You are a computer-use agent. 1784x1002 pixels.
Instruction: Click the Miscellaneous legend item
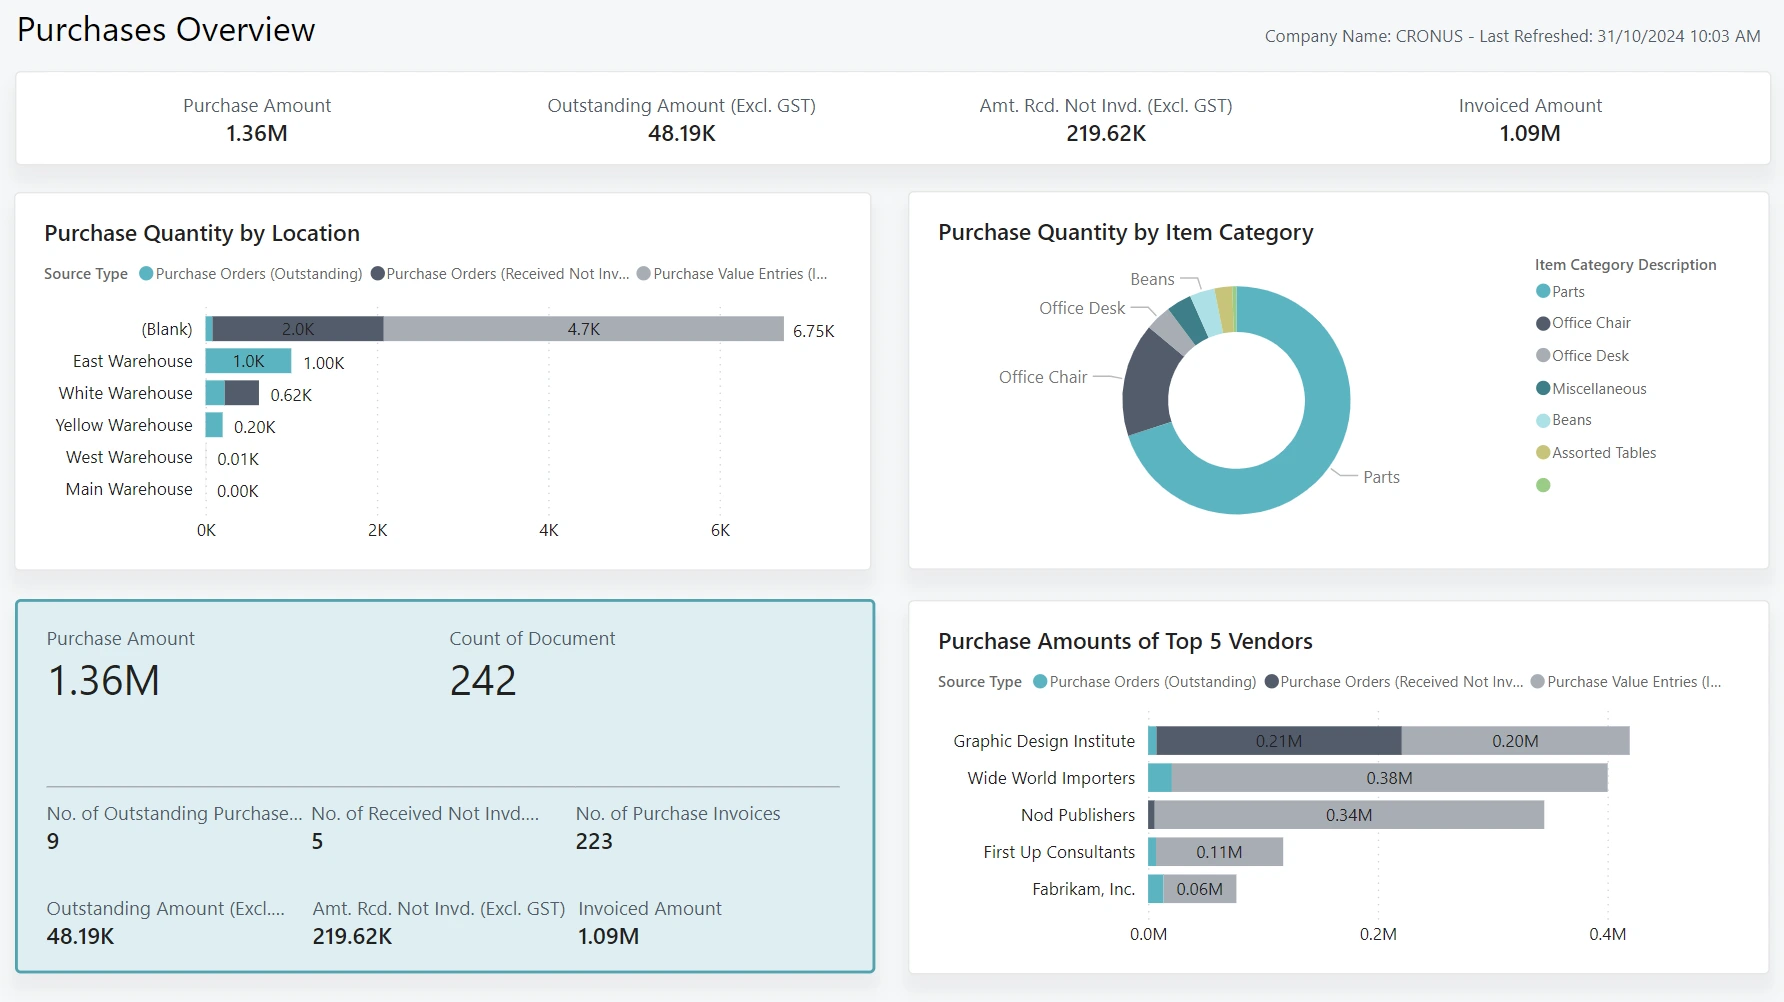pos(1598,389)
